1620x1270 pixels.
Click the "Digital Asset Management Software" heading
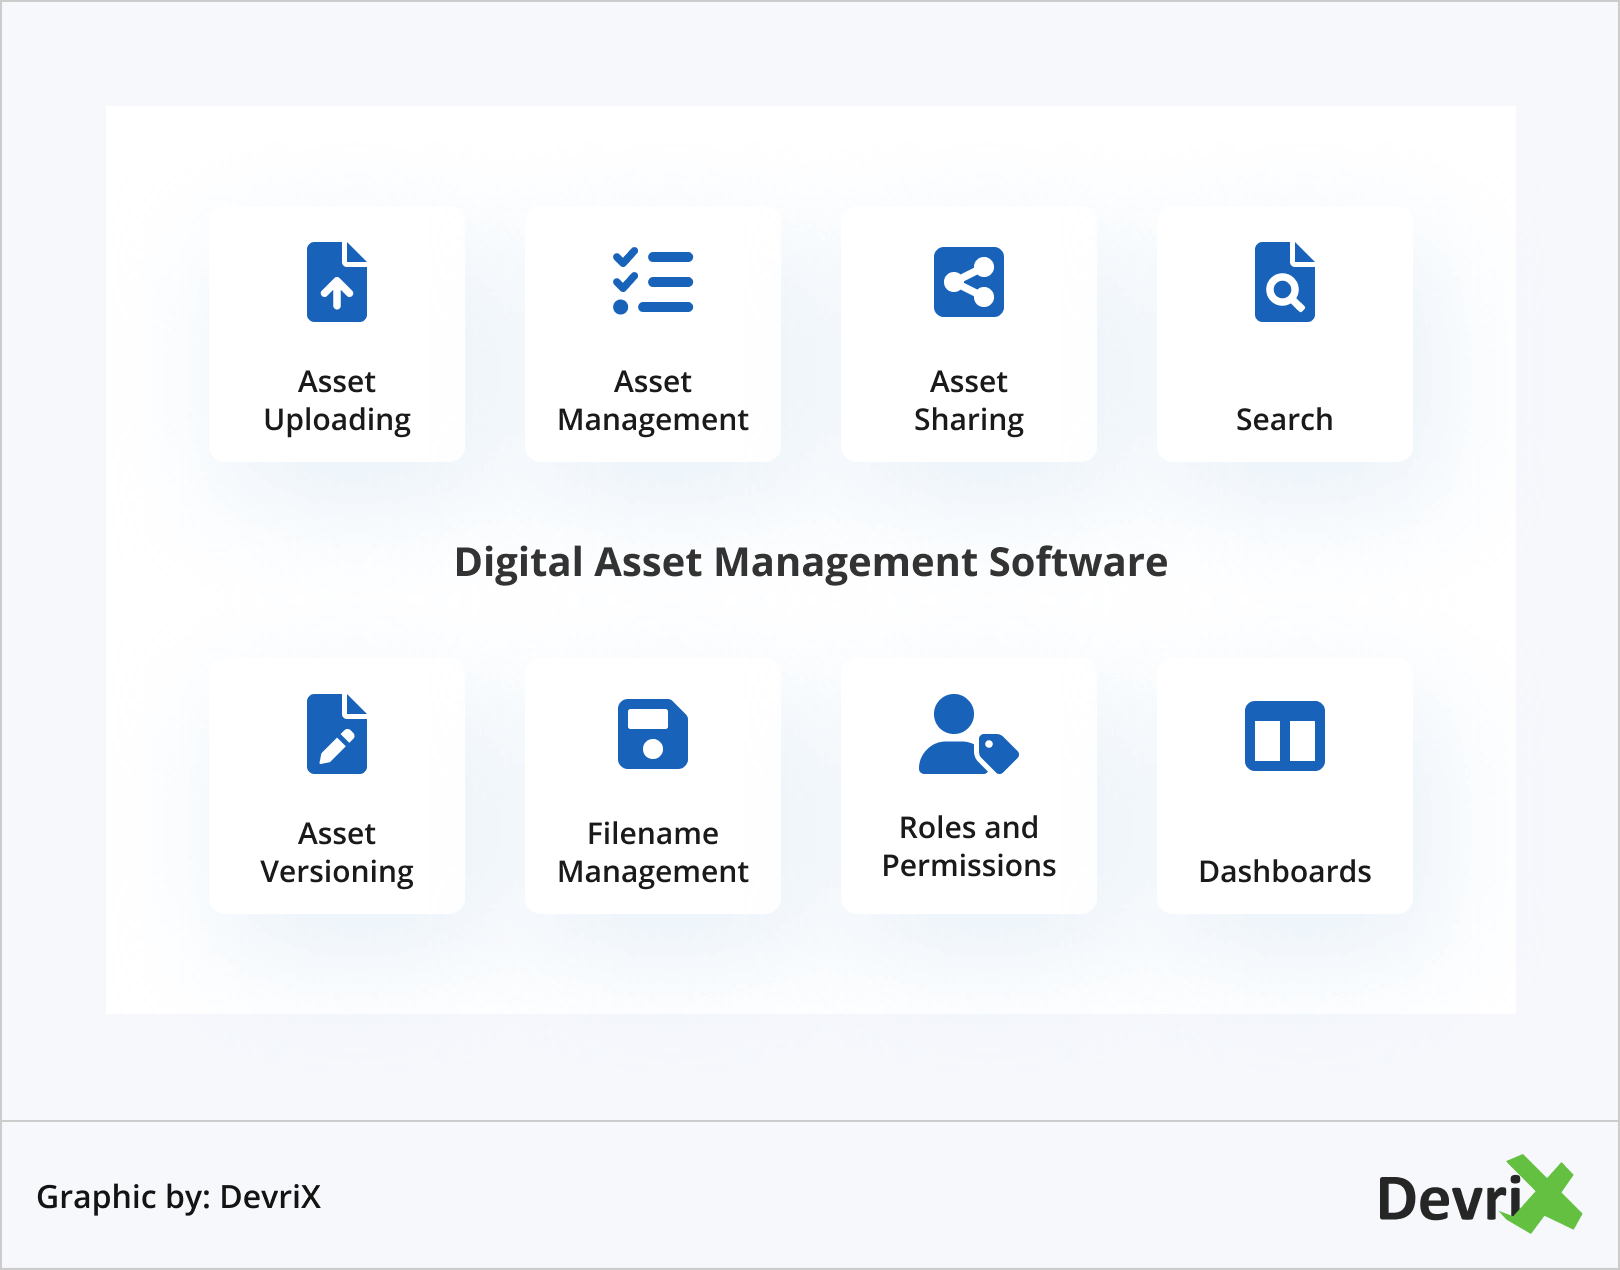811,563
